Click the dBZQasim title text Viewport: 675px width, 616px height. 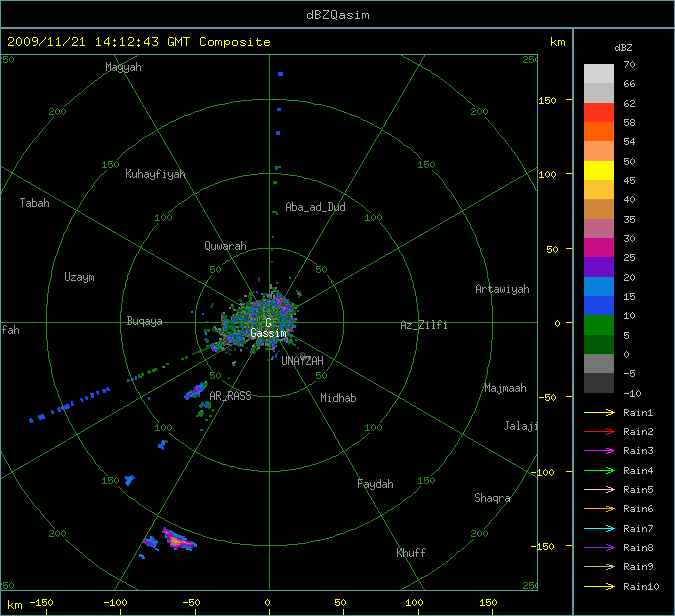point(338,15)
